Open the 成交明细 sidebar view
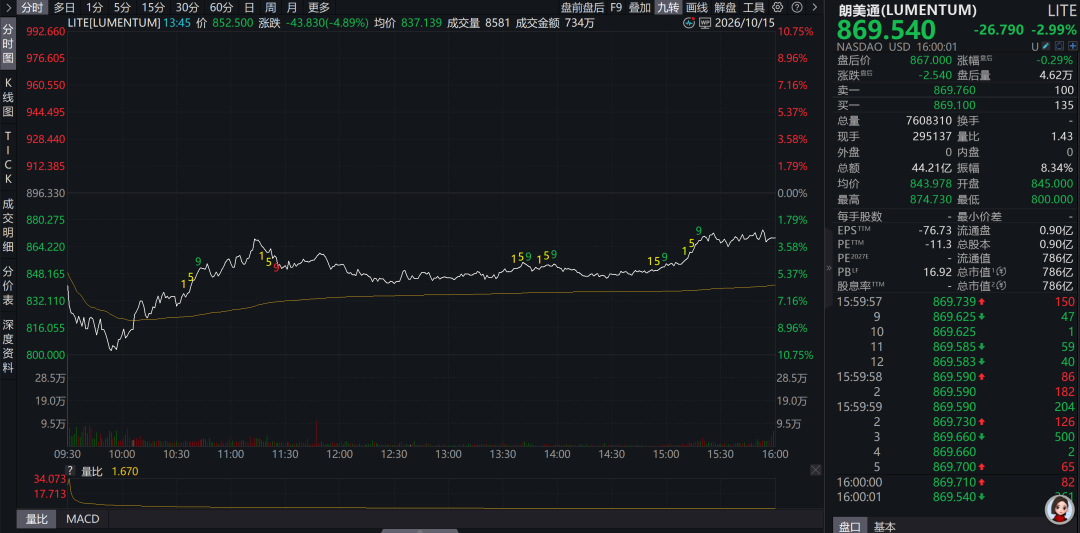The image size is (1080, 533). point(8,225)
